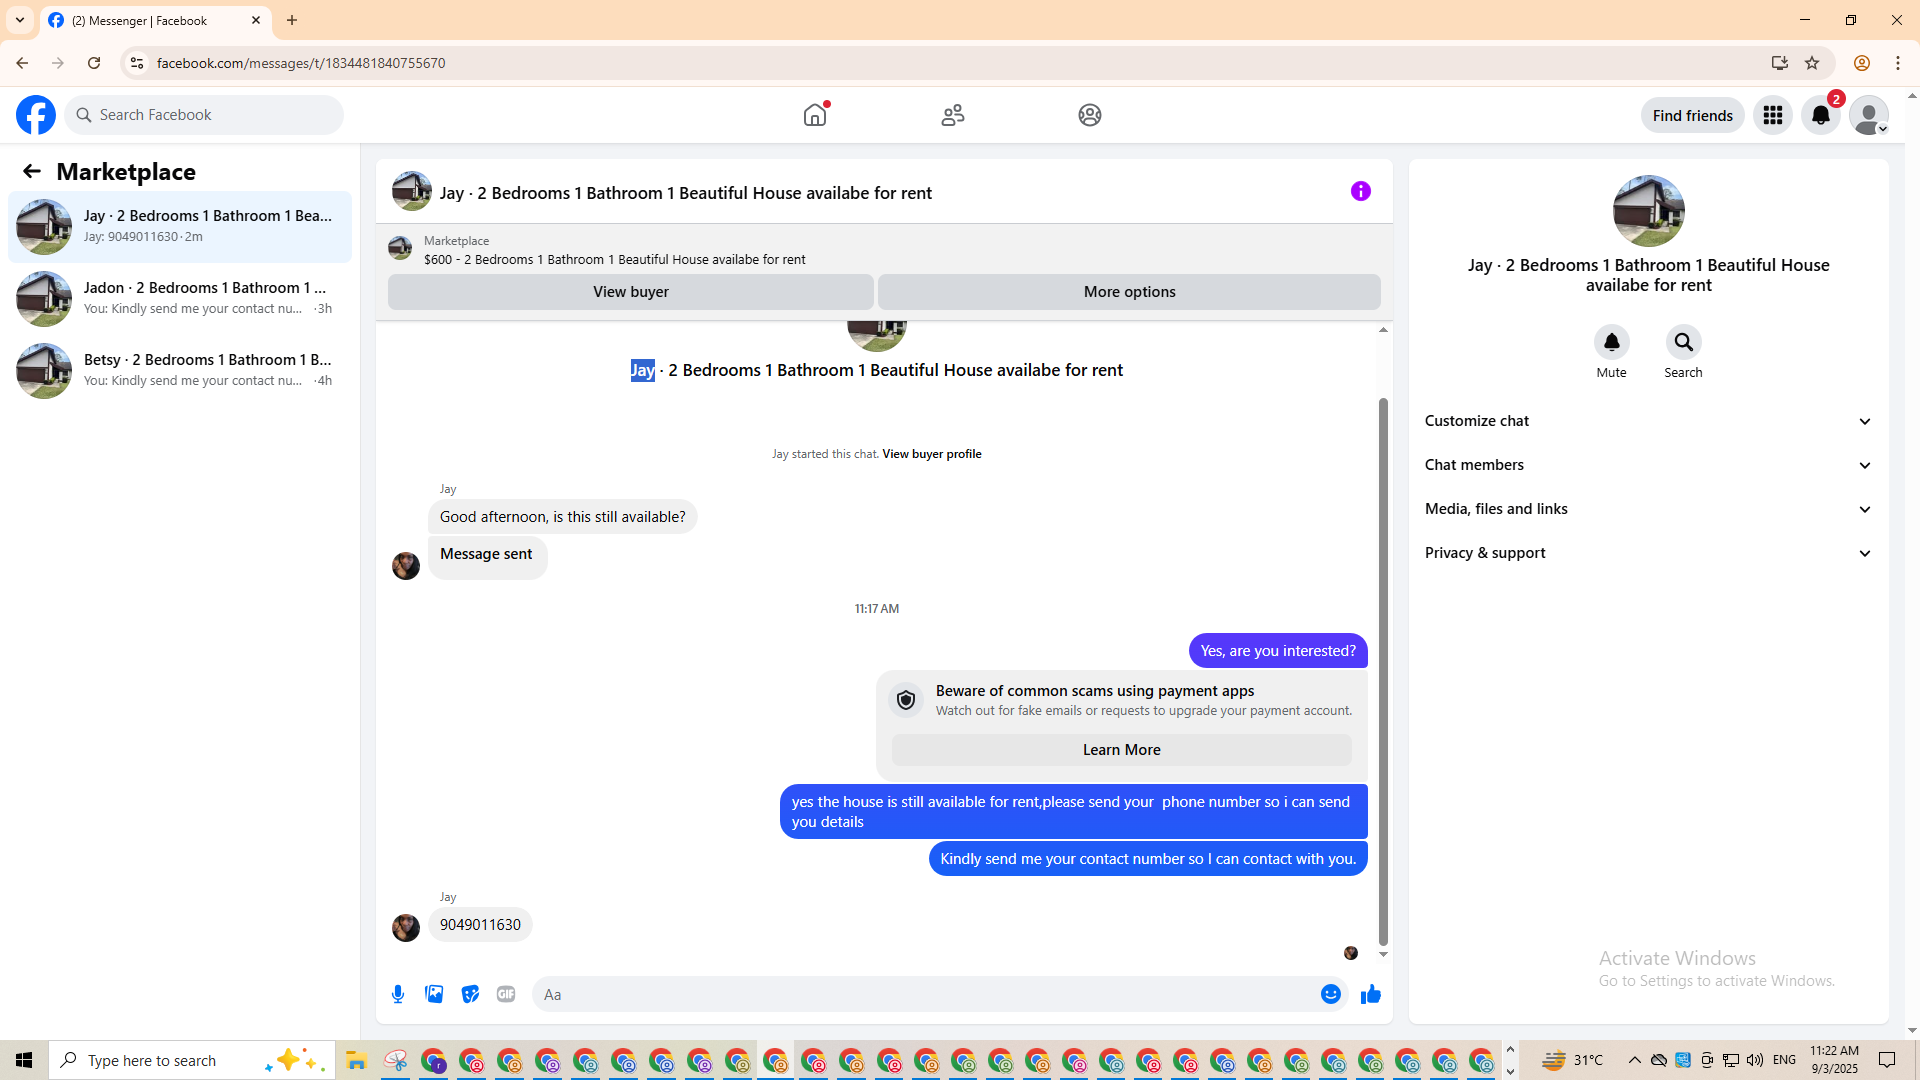Send a thumbs-up like
This screenshot has height=1080, width=1920.
click(x=1370, y=994)
